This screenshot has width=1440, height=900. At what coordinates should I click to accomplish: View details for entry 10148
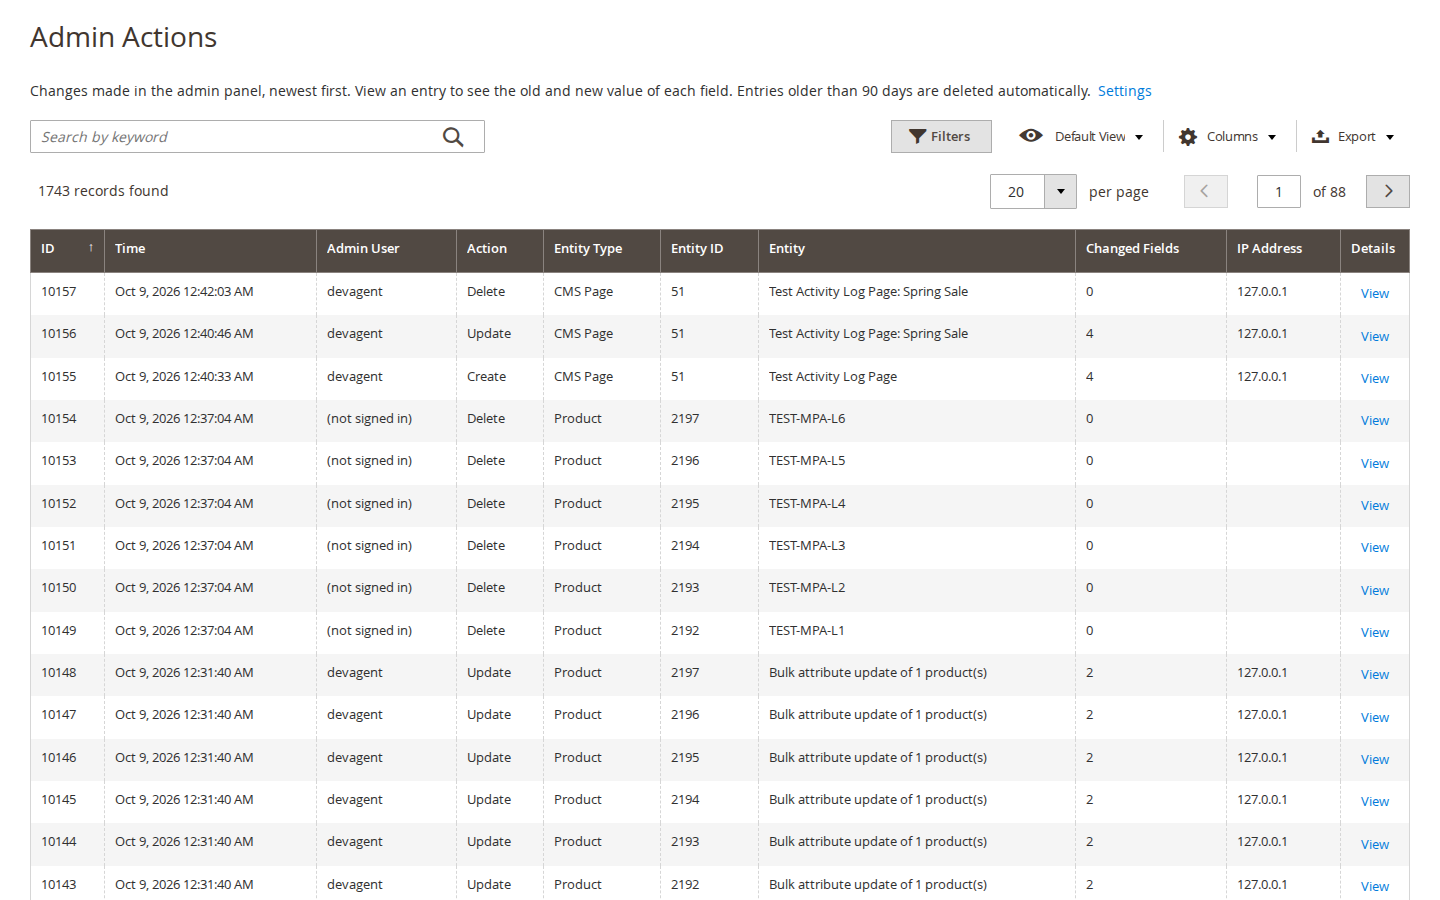[1375, 675]
